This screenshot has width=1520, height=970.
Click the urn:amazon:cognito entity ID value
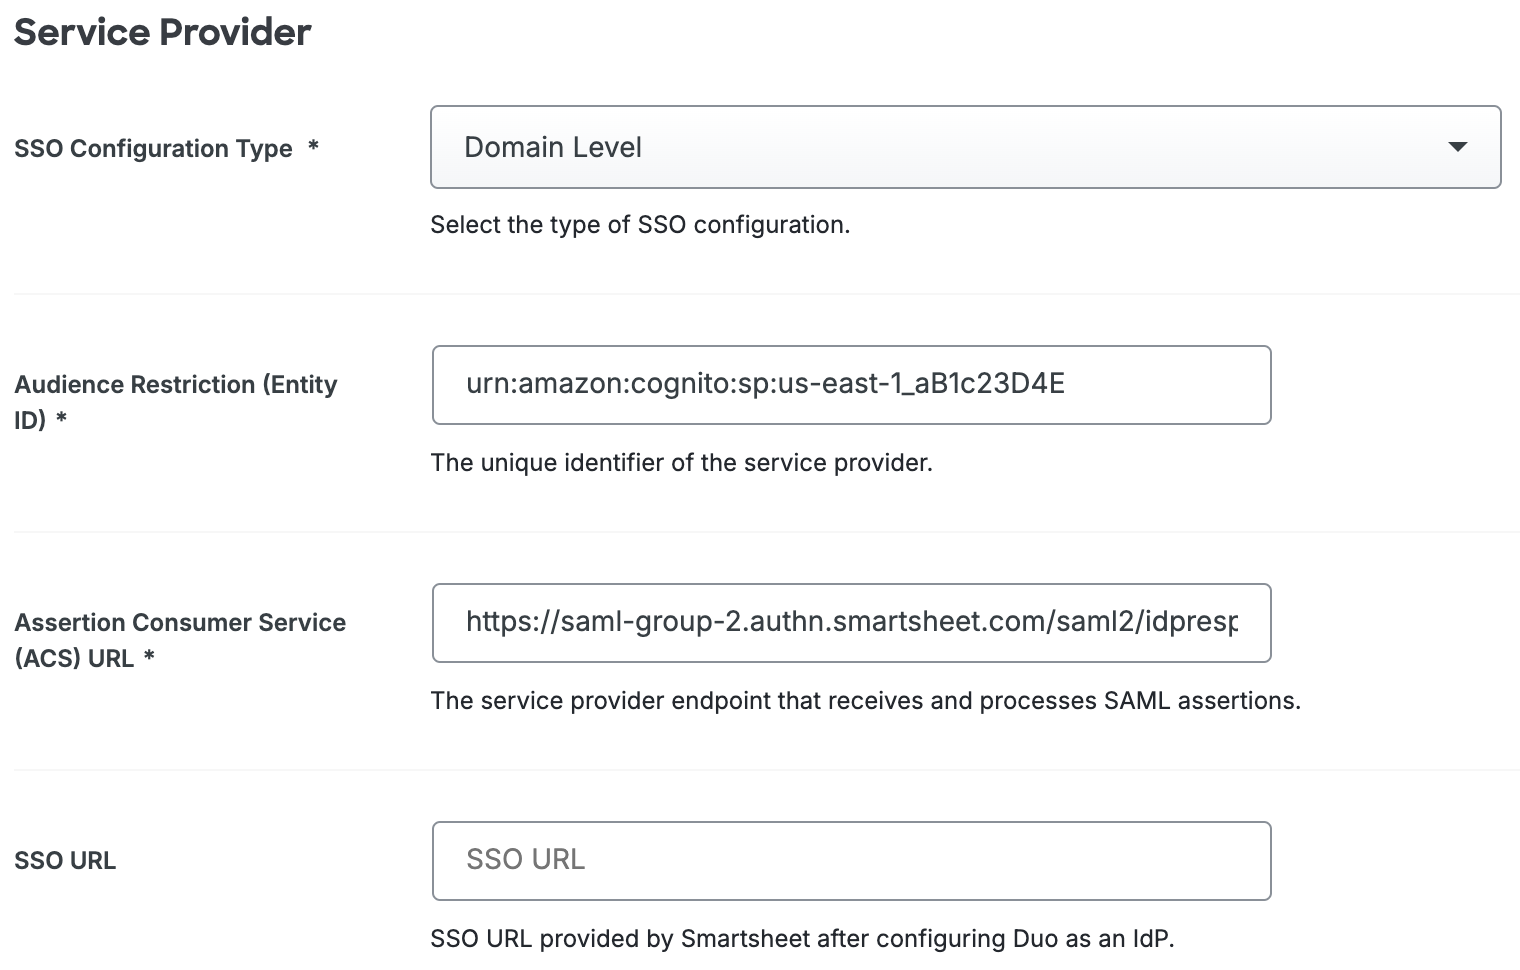[x=766, y=383]
